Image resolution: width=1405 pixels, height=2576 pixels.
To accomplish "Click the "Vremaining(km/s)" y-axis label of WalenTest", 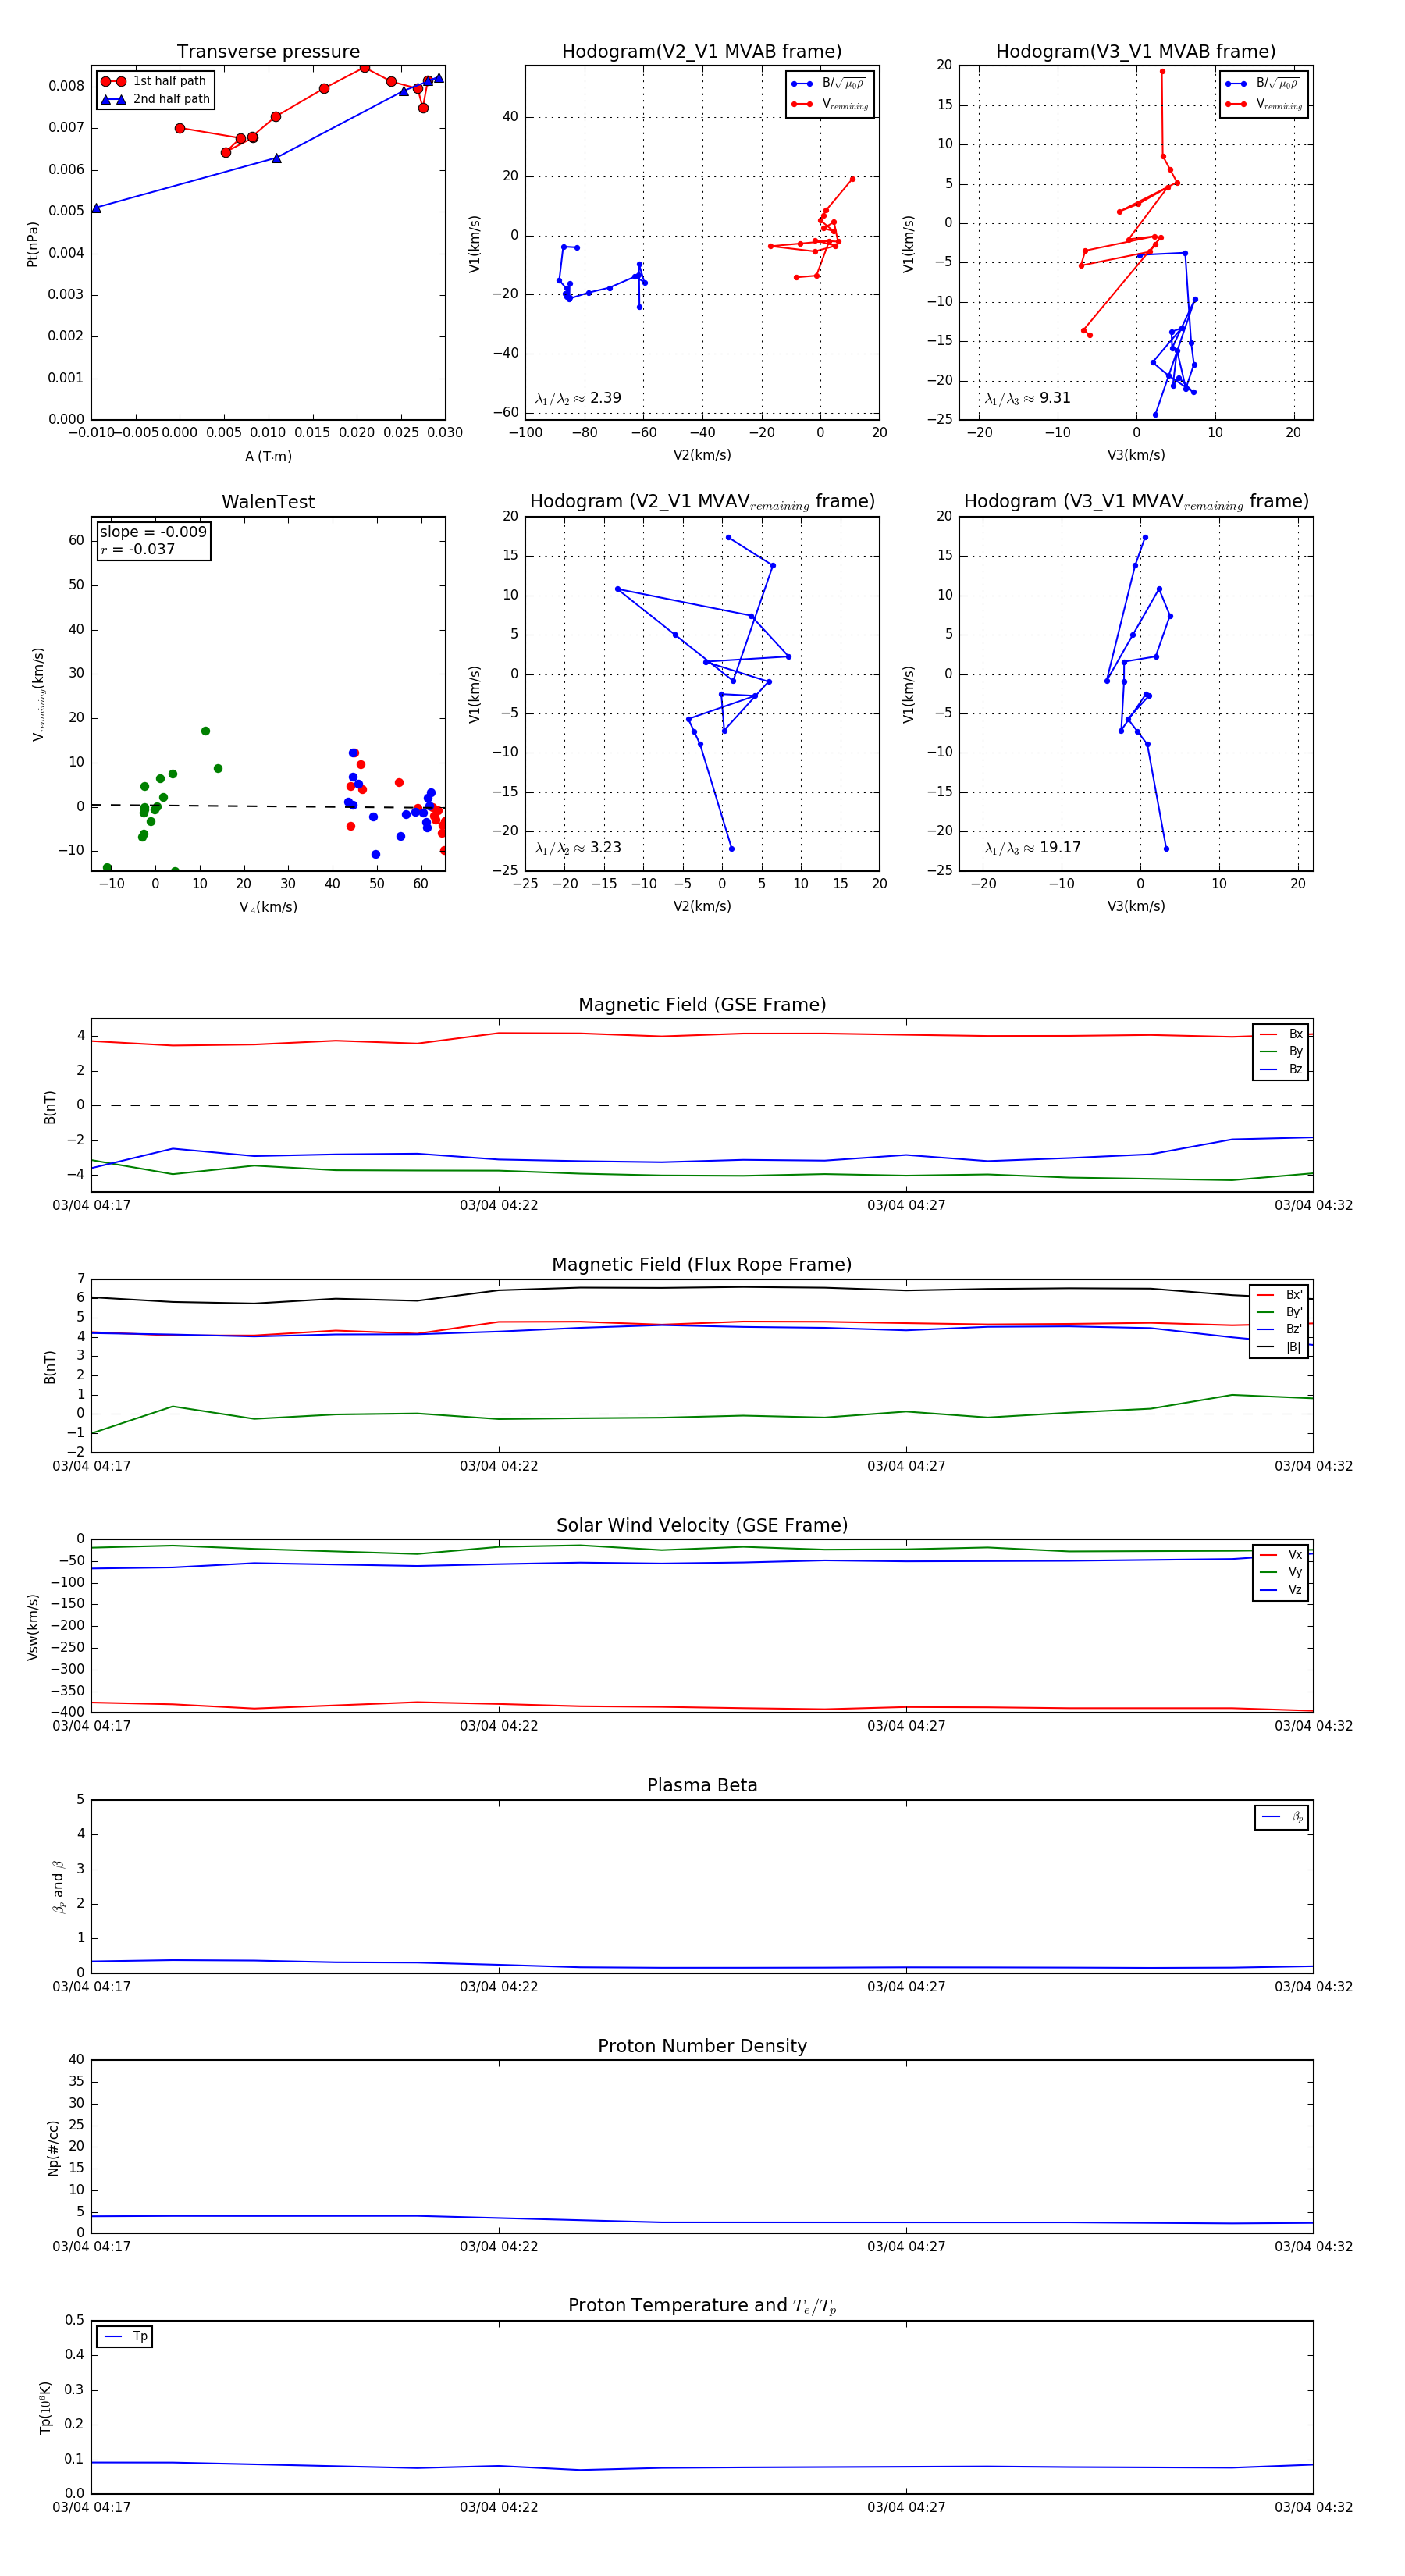I will tap(38, 694).
